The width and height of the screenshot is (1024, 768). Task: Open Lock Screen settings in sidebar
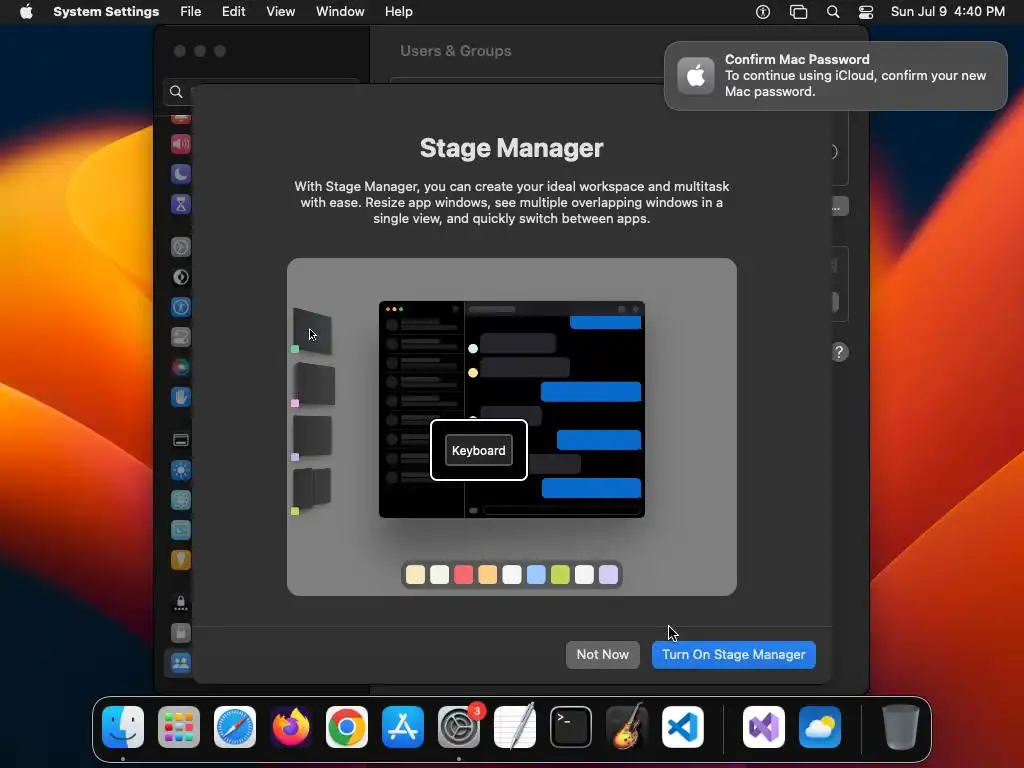pos(181,603)
